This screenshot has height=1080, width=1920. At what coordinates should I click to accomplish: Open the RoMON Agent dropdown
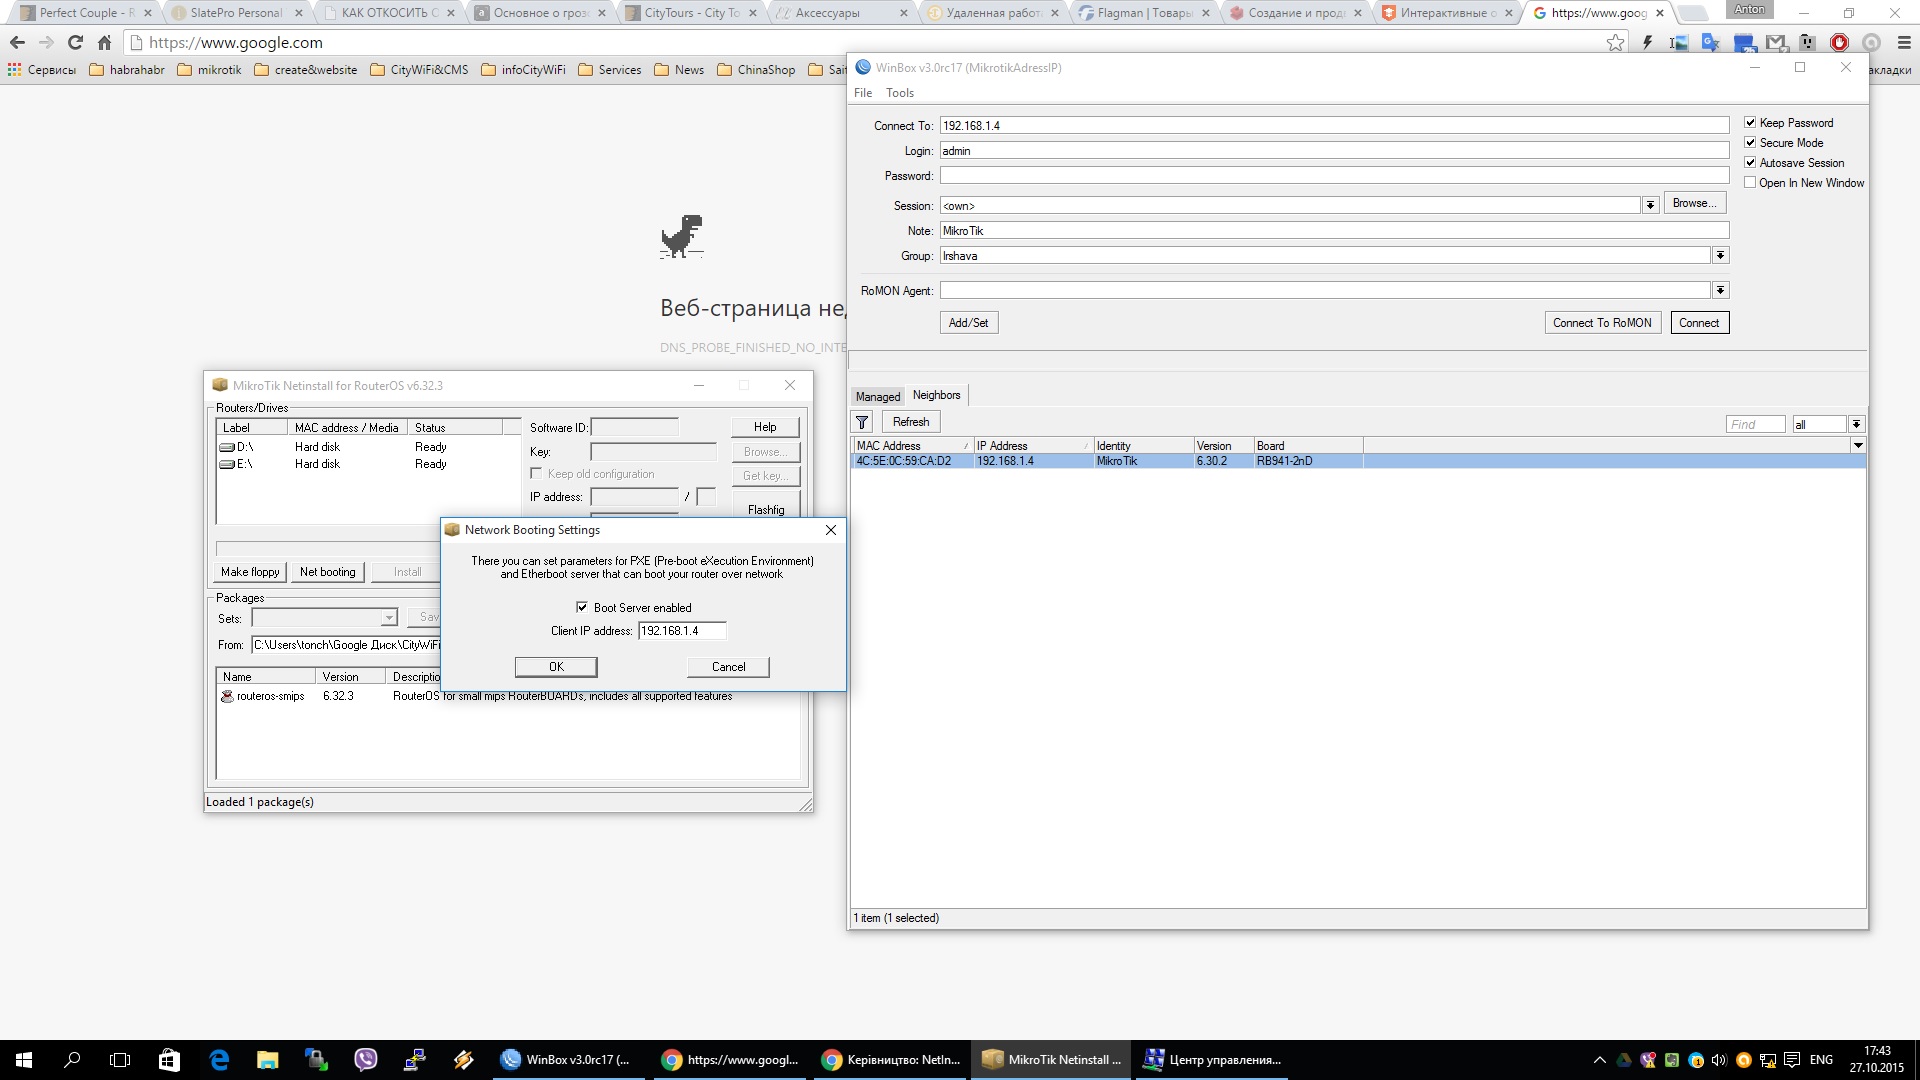click(x=1720, y=290)
